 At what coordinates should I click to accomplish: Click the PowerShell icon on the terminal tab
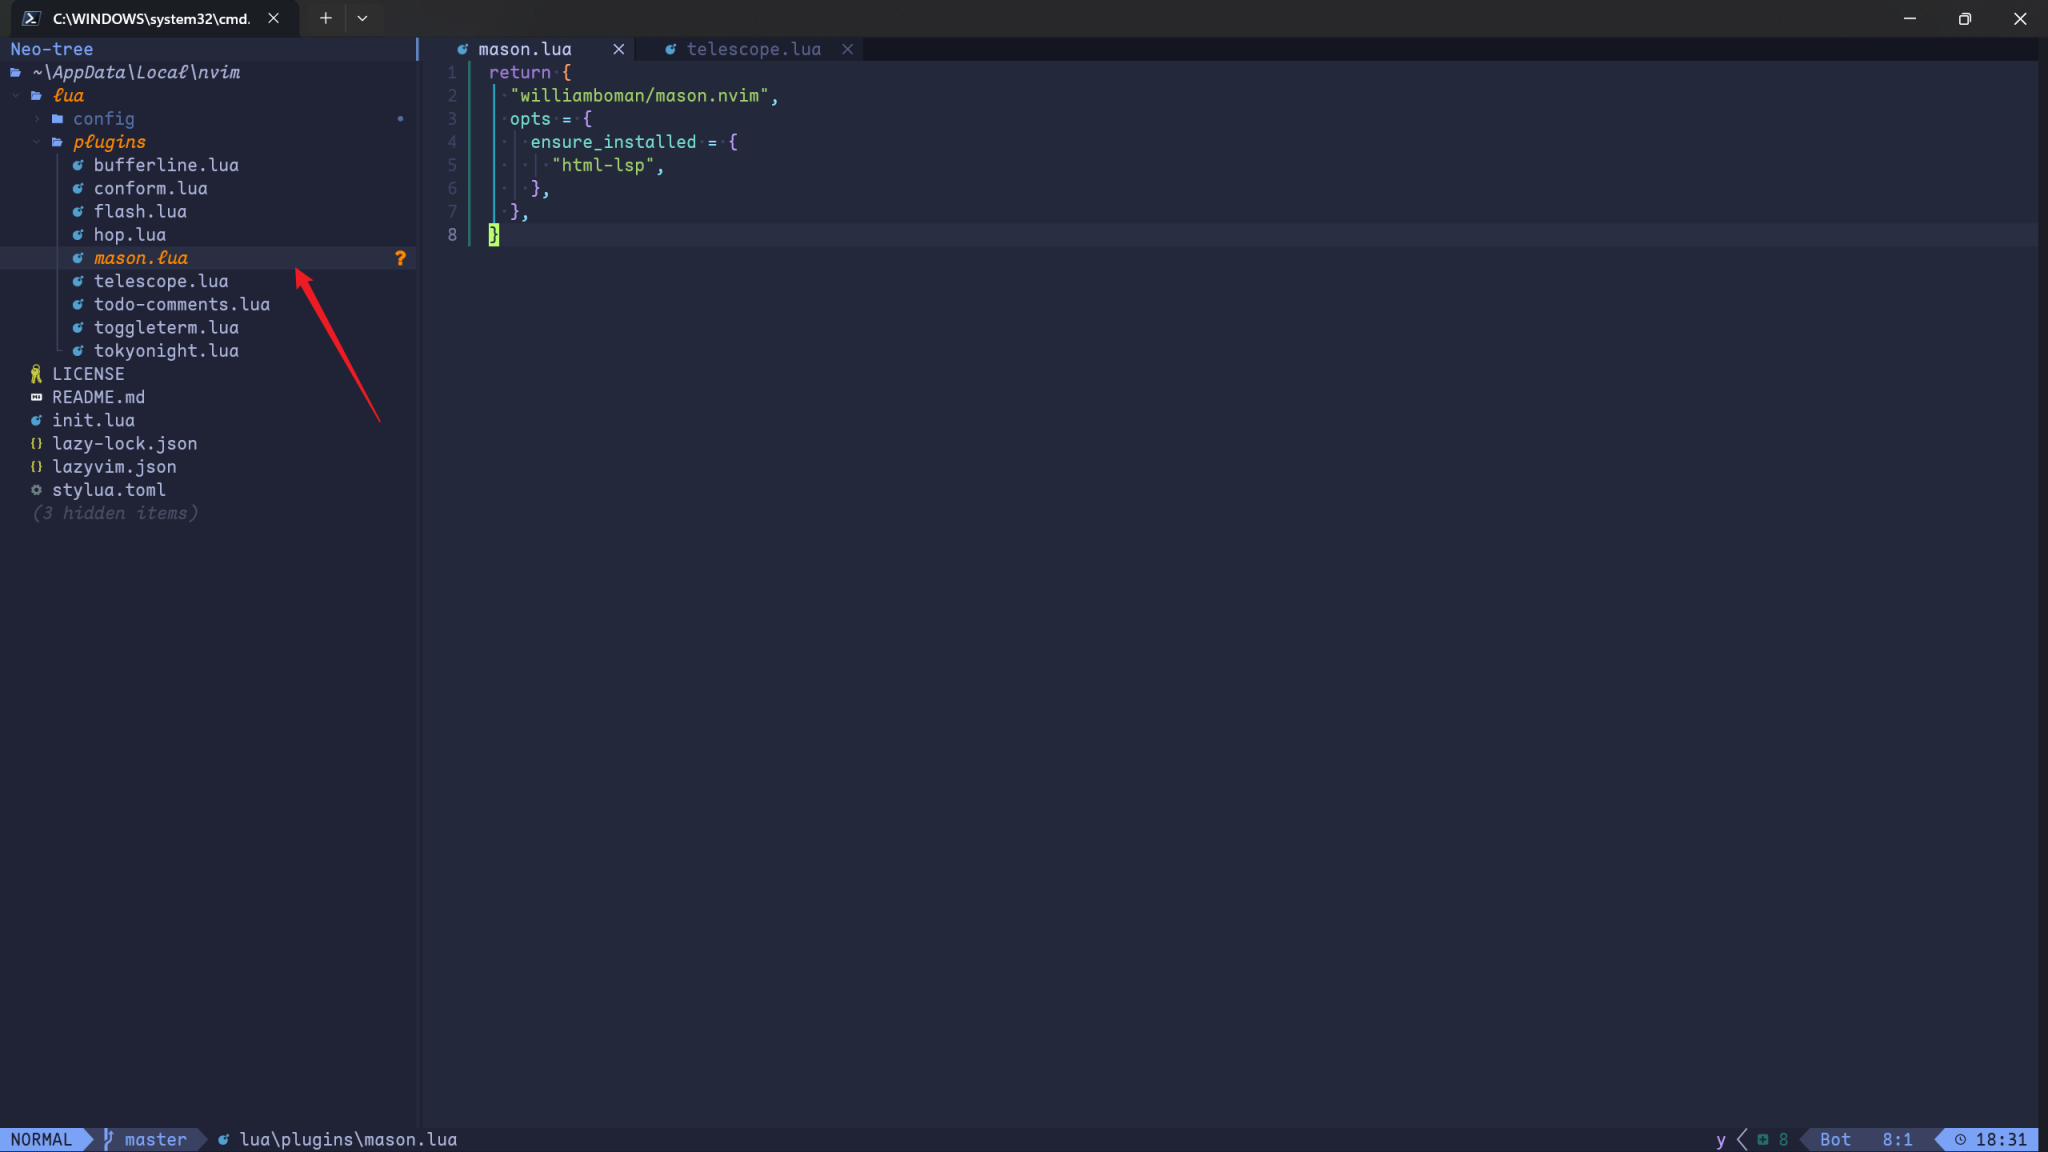pyautogui.click(x=31, y=18)
